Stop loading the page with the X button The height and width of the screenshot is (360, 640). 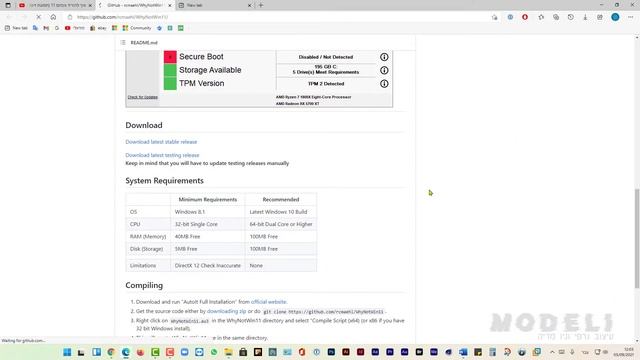pos(38,17)
